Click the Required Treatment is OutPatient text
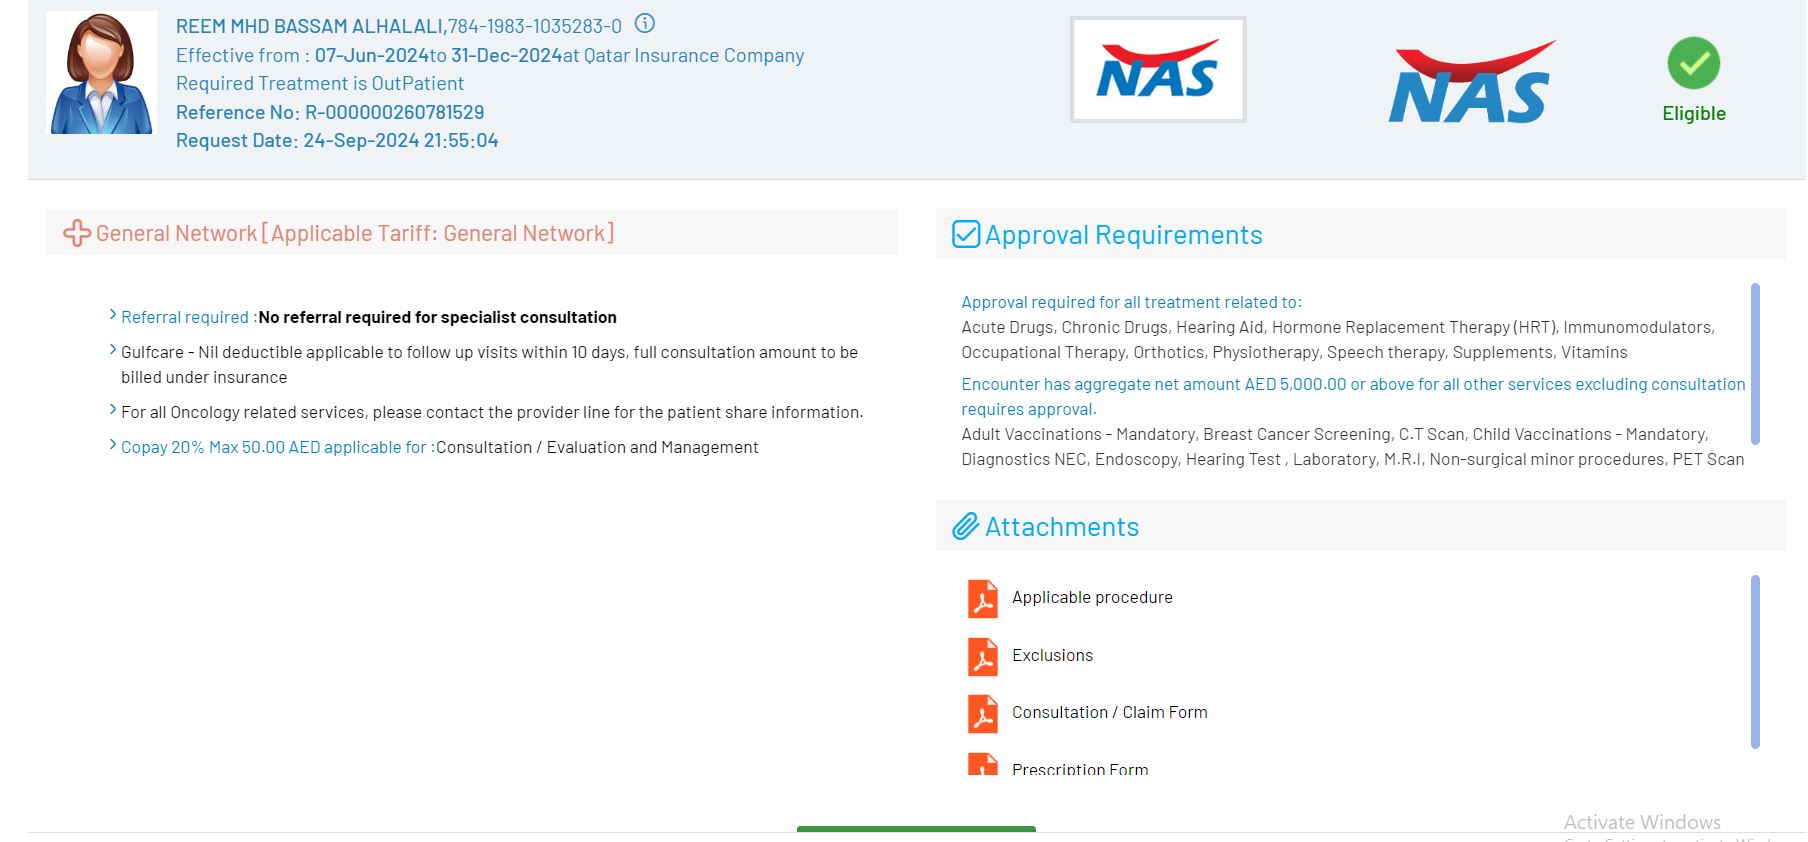The width and height of the screenshot is (1808, 842). pyautogui.click(x=320, y=83)
